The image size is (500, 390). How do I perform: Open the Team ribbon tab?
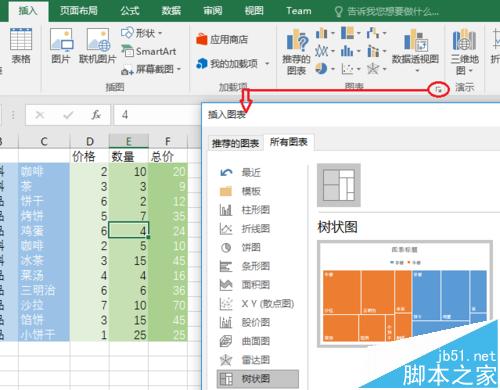point(299,11)
